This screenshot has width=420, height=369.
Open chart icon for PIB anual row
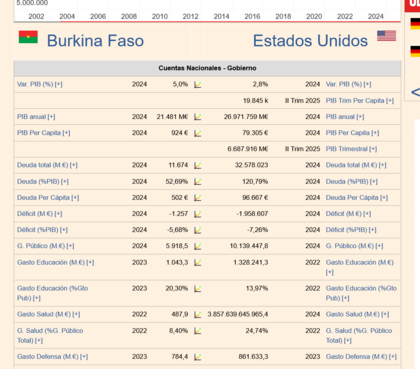tap(198, 117)
